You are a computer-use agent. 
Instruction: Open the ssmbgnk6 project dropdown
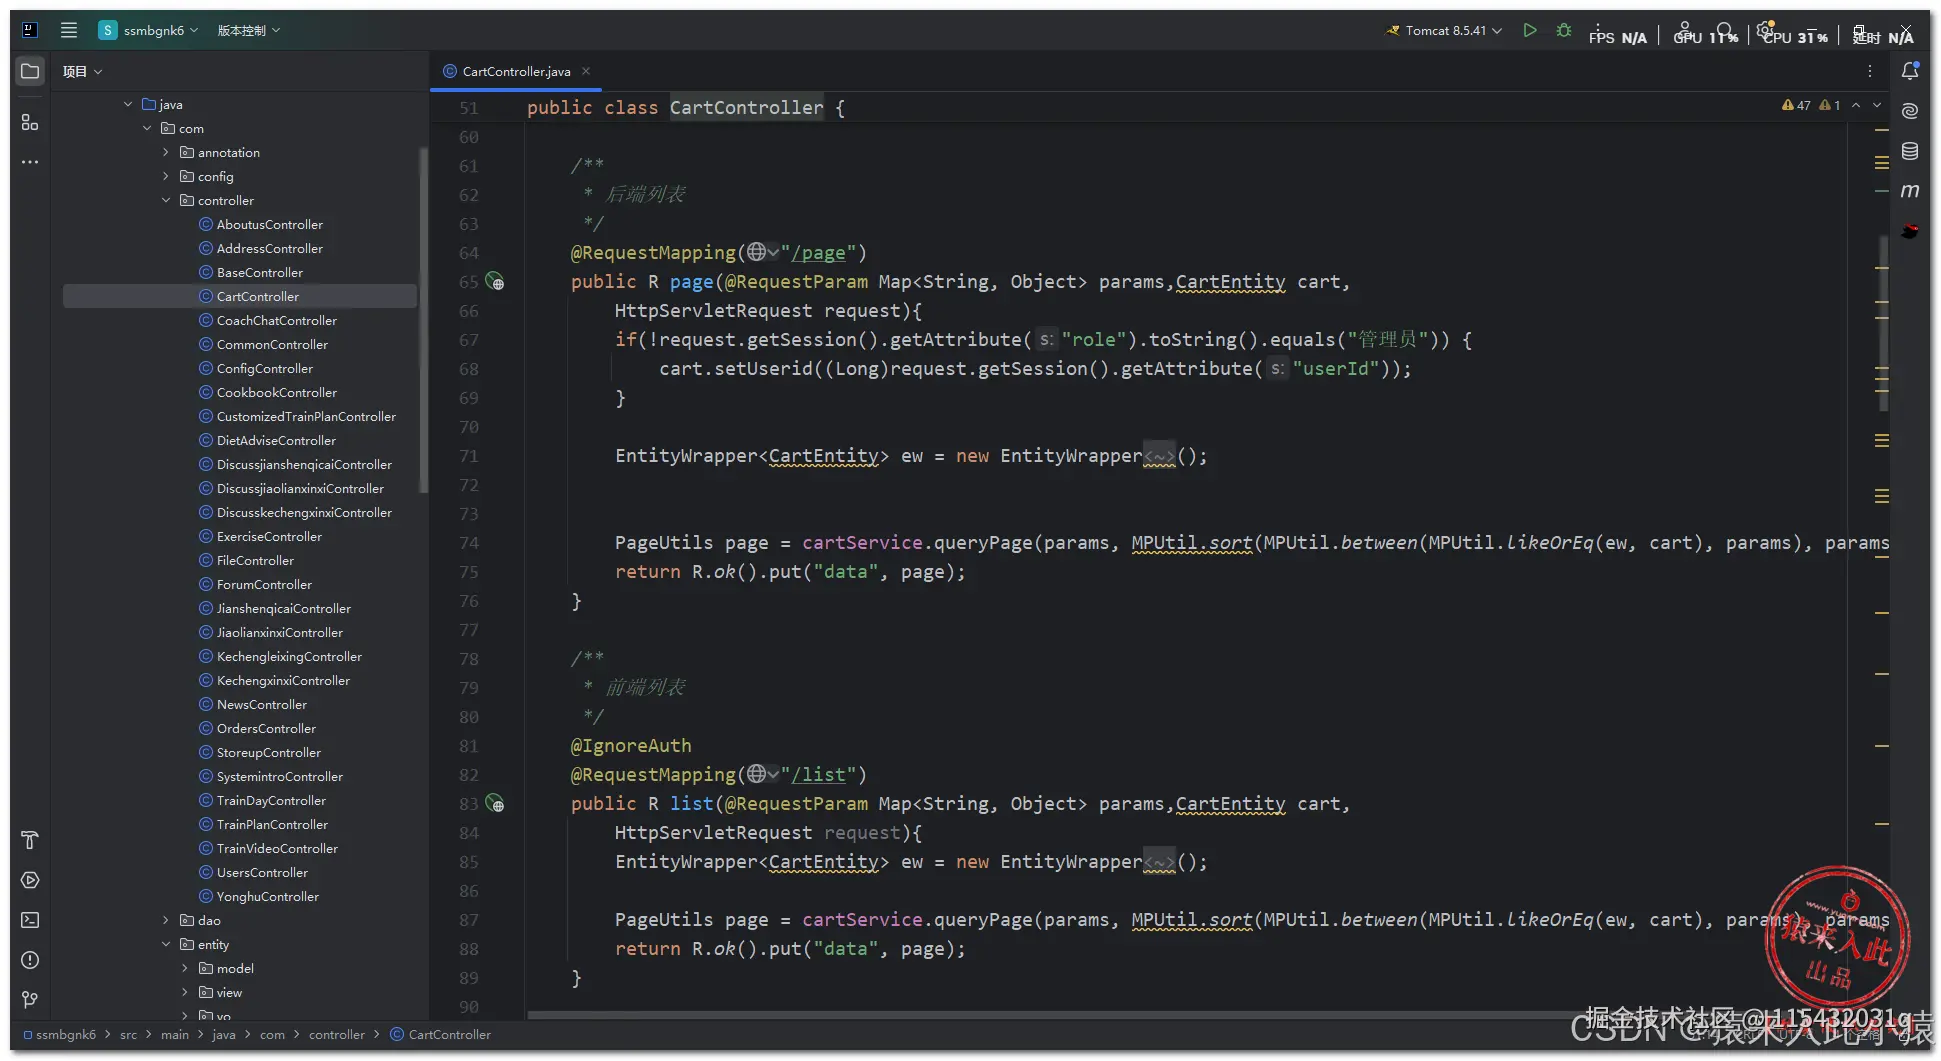click(148, 30)
